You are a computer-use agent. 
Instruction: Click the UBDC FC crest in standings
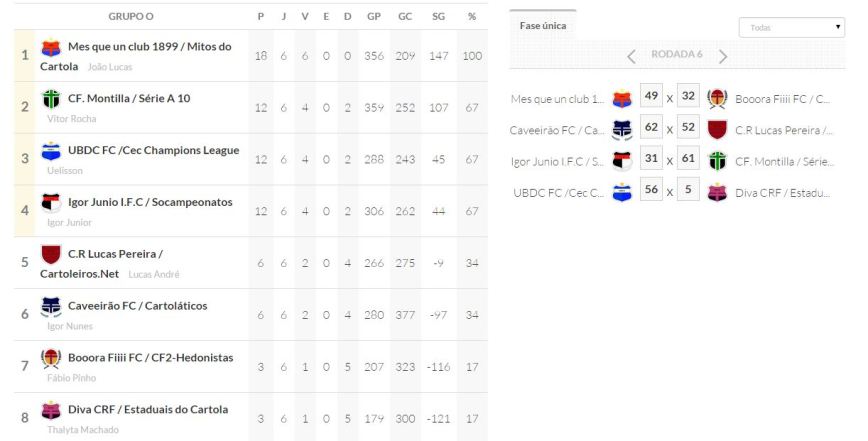tap(51, 151)
